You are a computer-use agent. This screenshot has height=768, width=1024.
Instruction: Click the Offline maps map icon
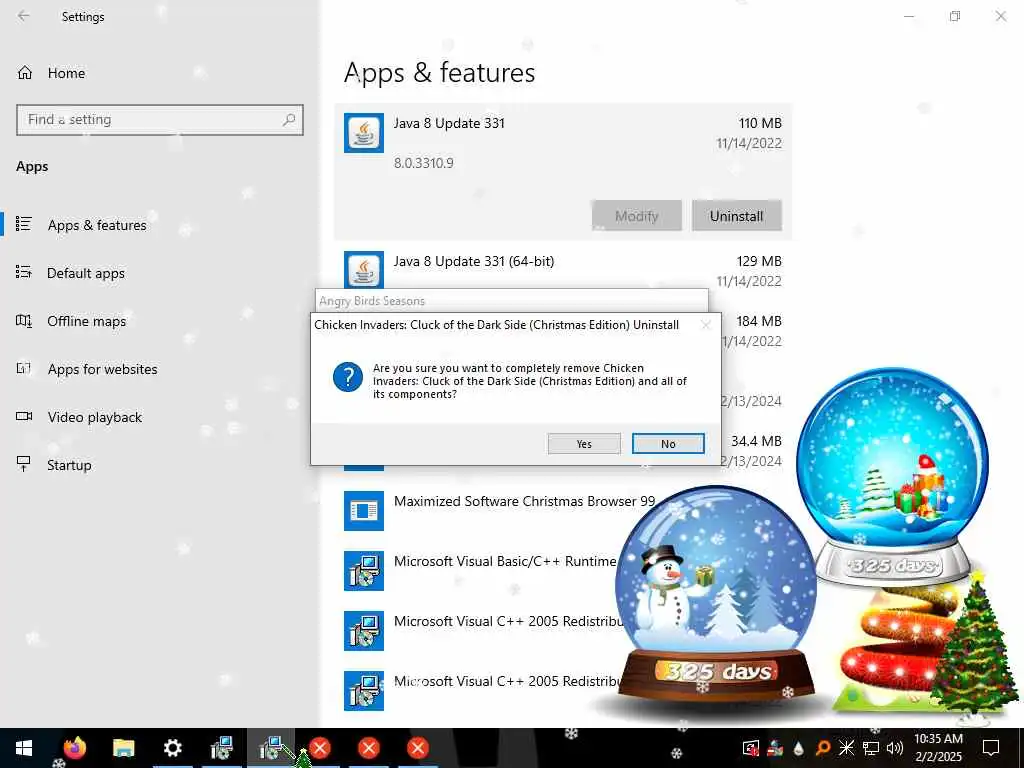tap(24, 321)
